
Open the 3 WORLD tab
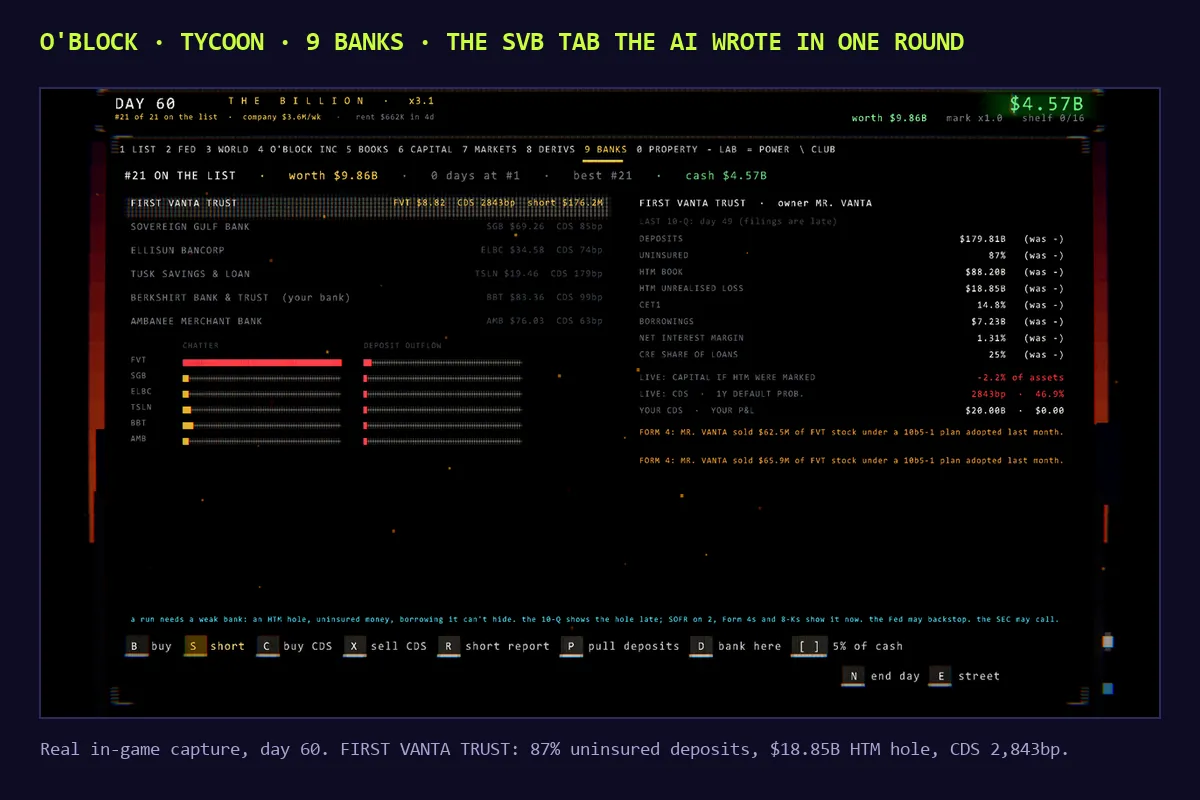tap(227, 149)
